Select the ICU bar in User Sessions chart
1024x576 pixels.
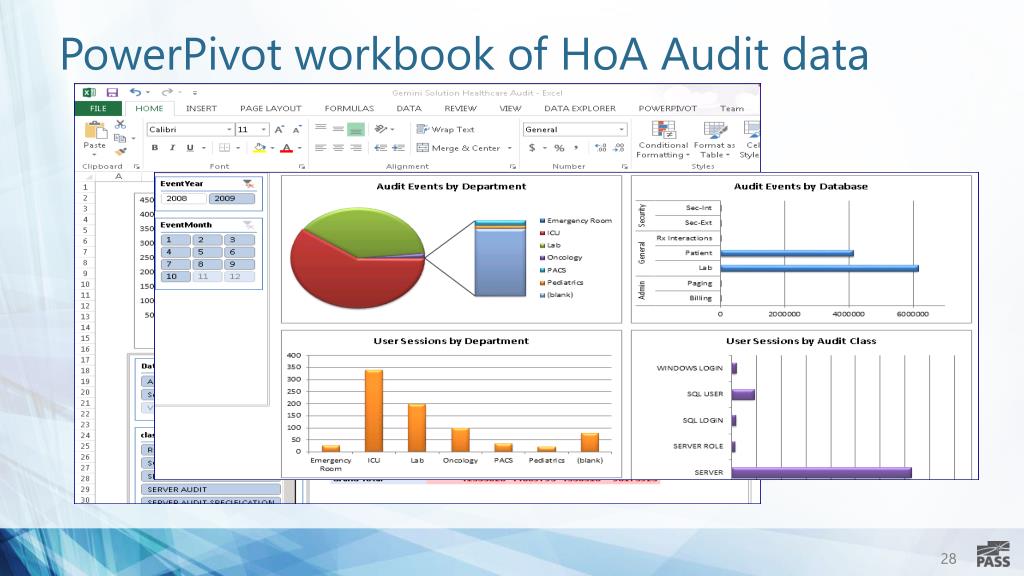[x=374, y=410]
